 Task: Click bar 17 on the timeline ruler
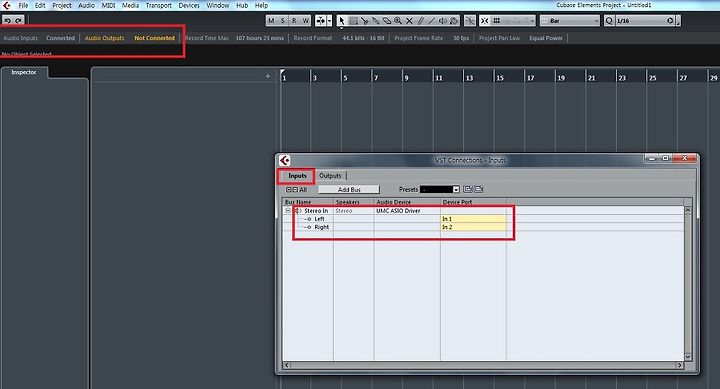(x=530, y=78)
